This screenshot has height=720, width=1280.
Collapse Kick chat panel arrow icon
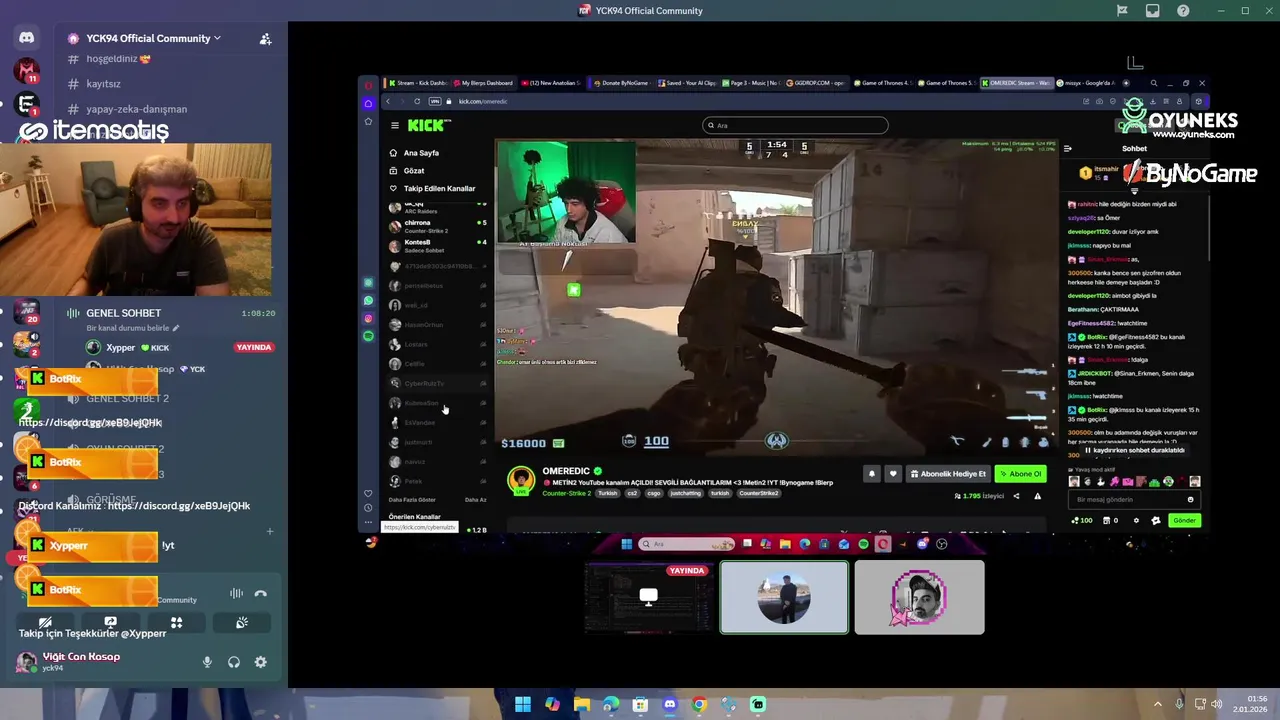coord(1067,148)
